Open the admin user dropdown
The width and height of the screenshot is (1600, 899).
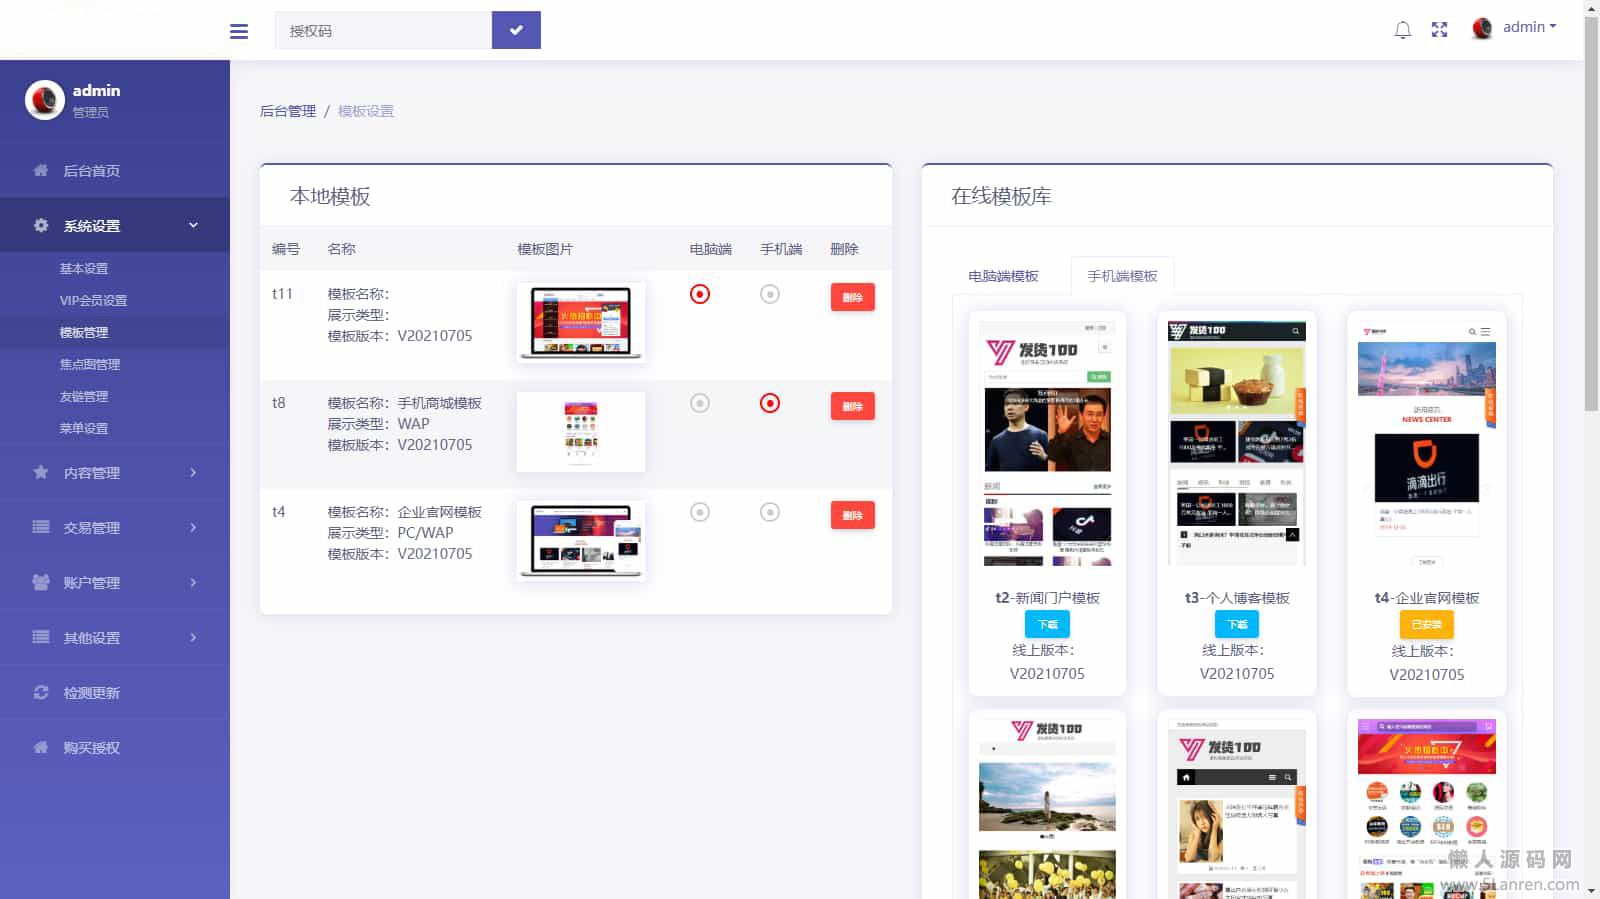1516,28
